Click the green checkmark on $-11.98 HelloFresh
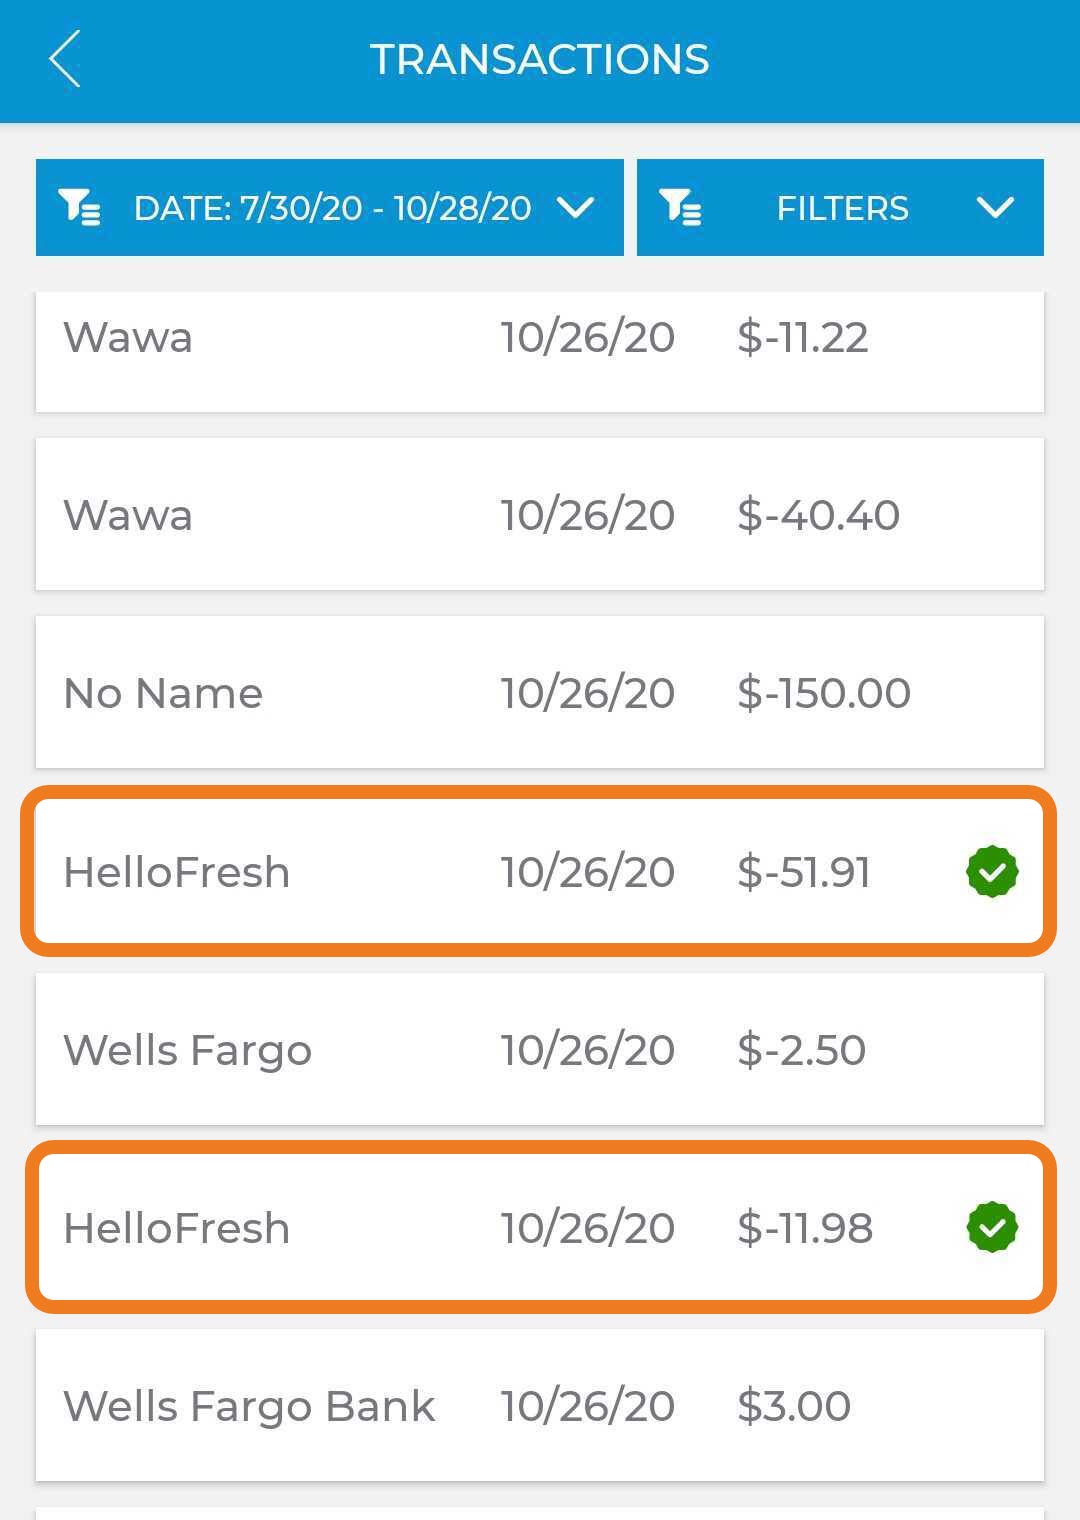 click(992, 1227)
